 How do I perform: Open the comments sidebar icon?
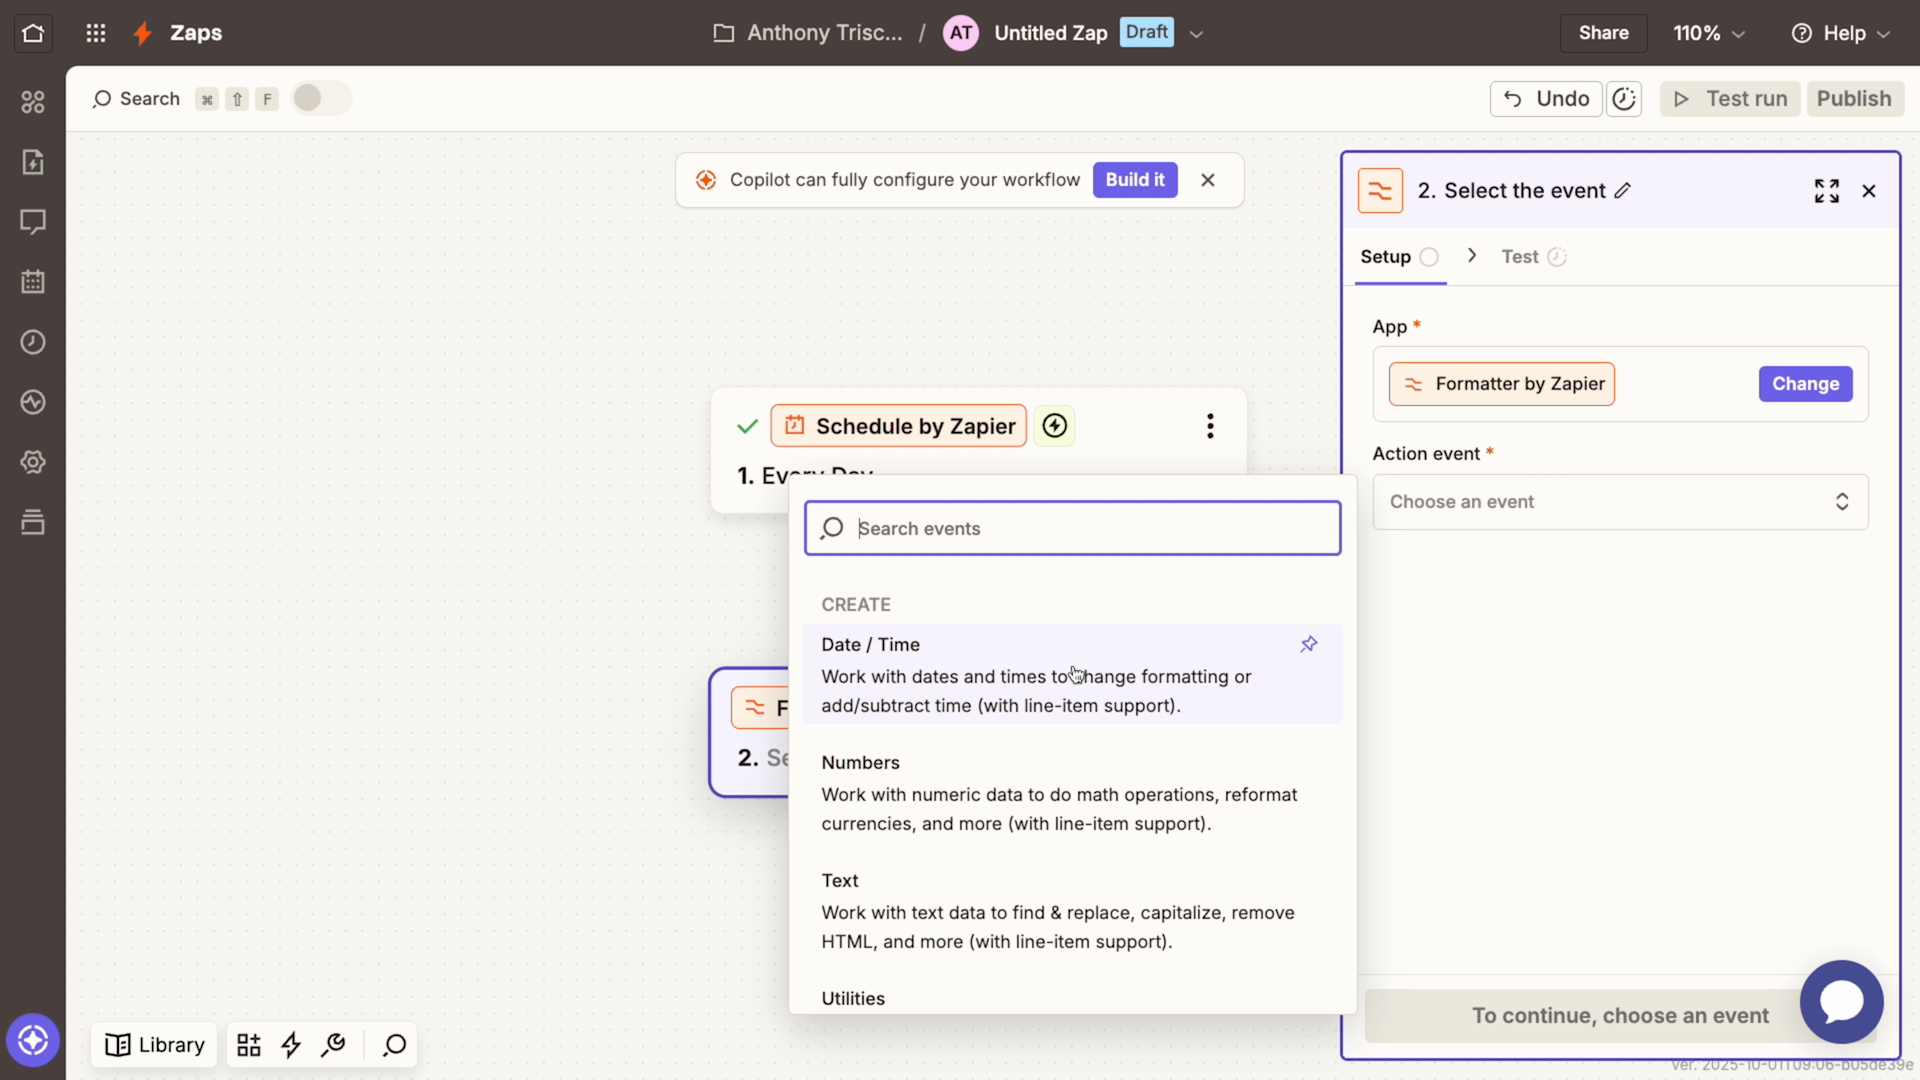click(33, 222)
